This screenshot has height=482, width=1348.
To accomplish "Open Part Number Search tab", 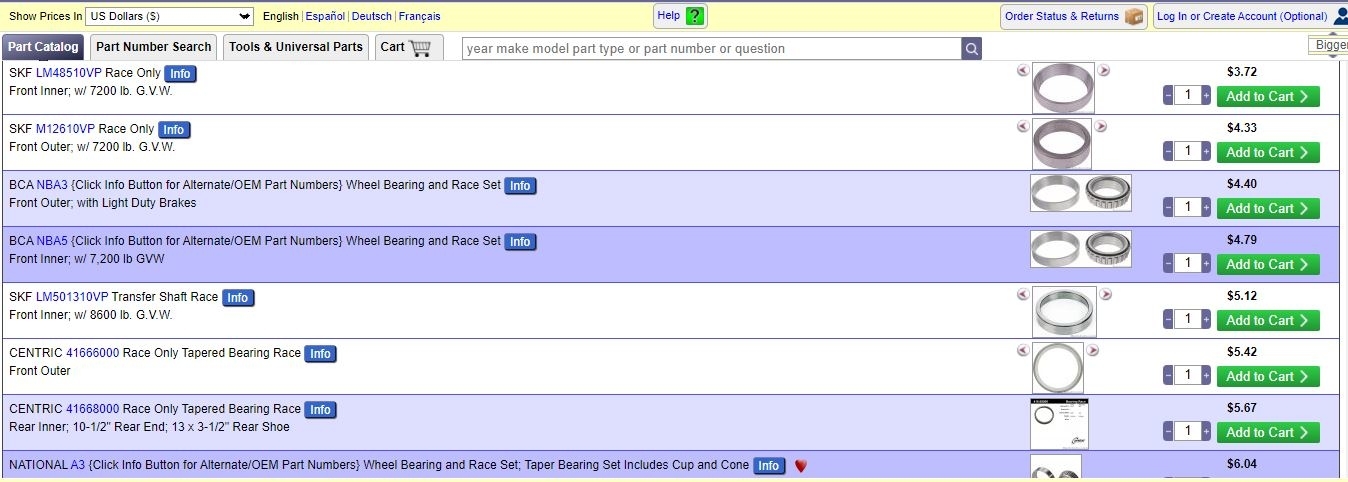I will coord(154,47).
